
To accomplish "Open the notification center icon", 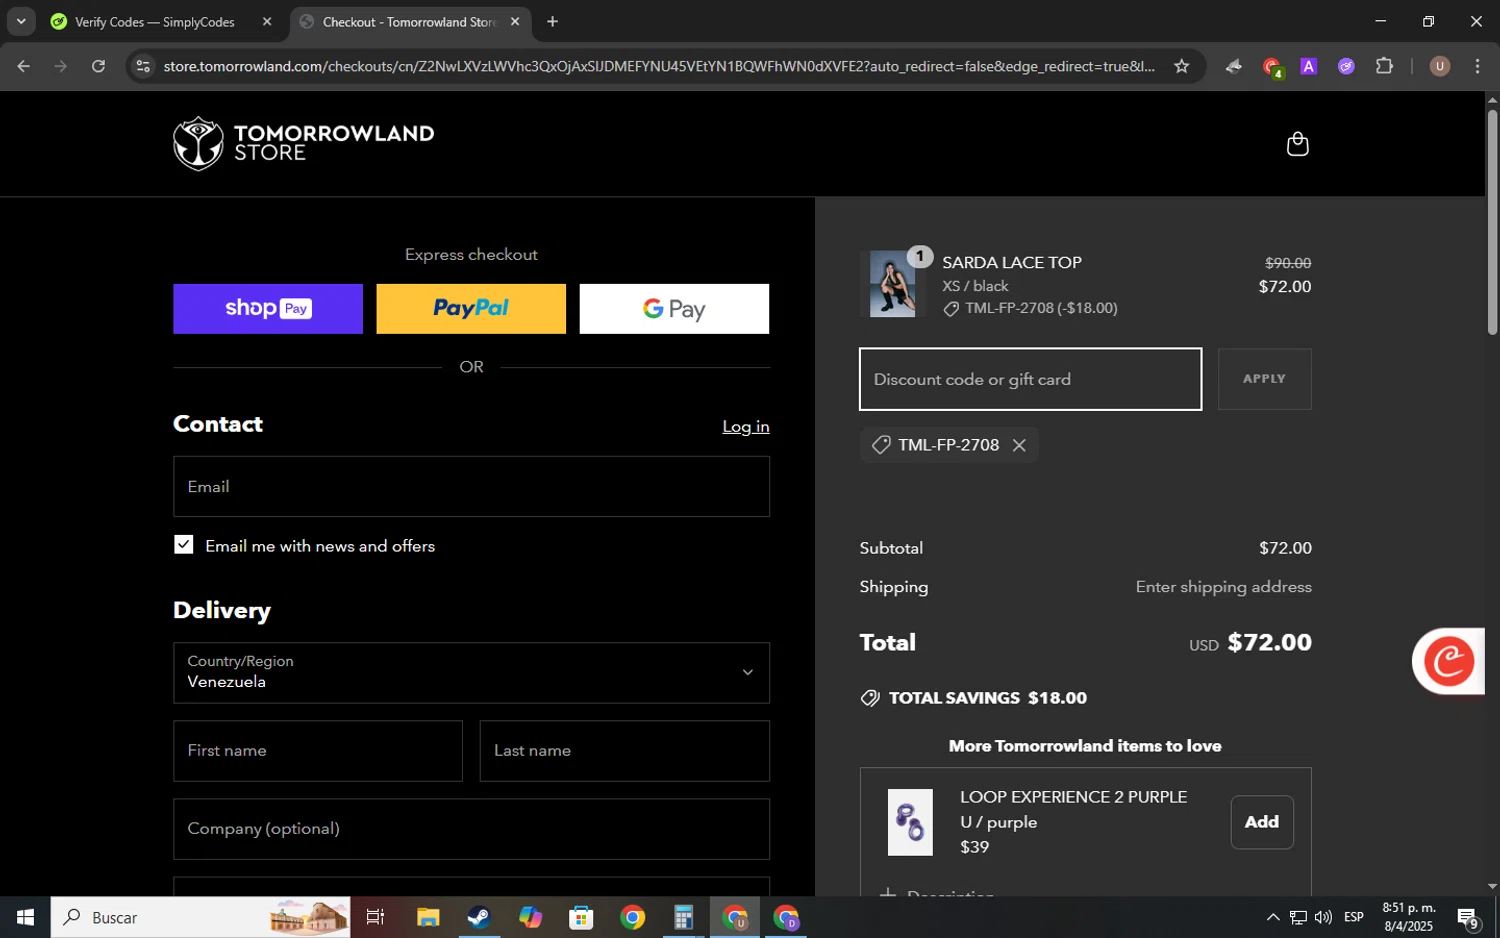I will coord(1468,918).
